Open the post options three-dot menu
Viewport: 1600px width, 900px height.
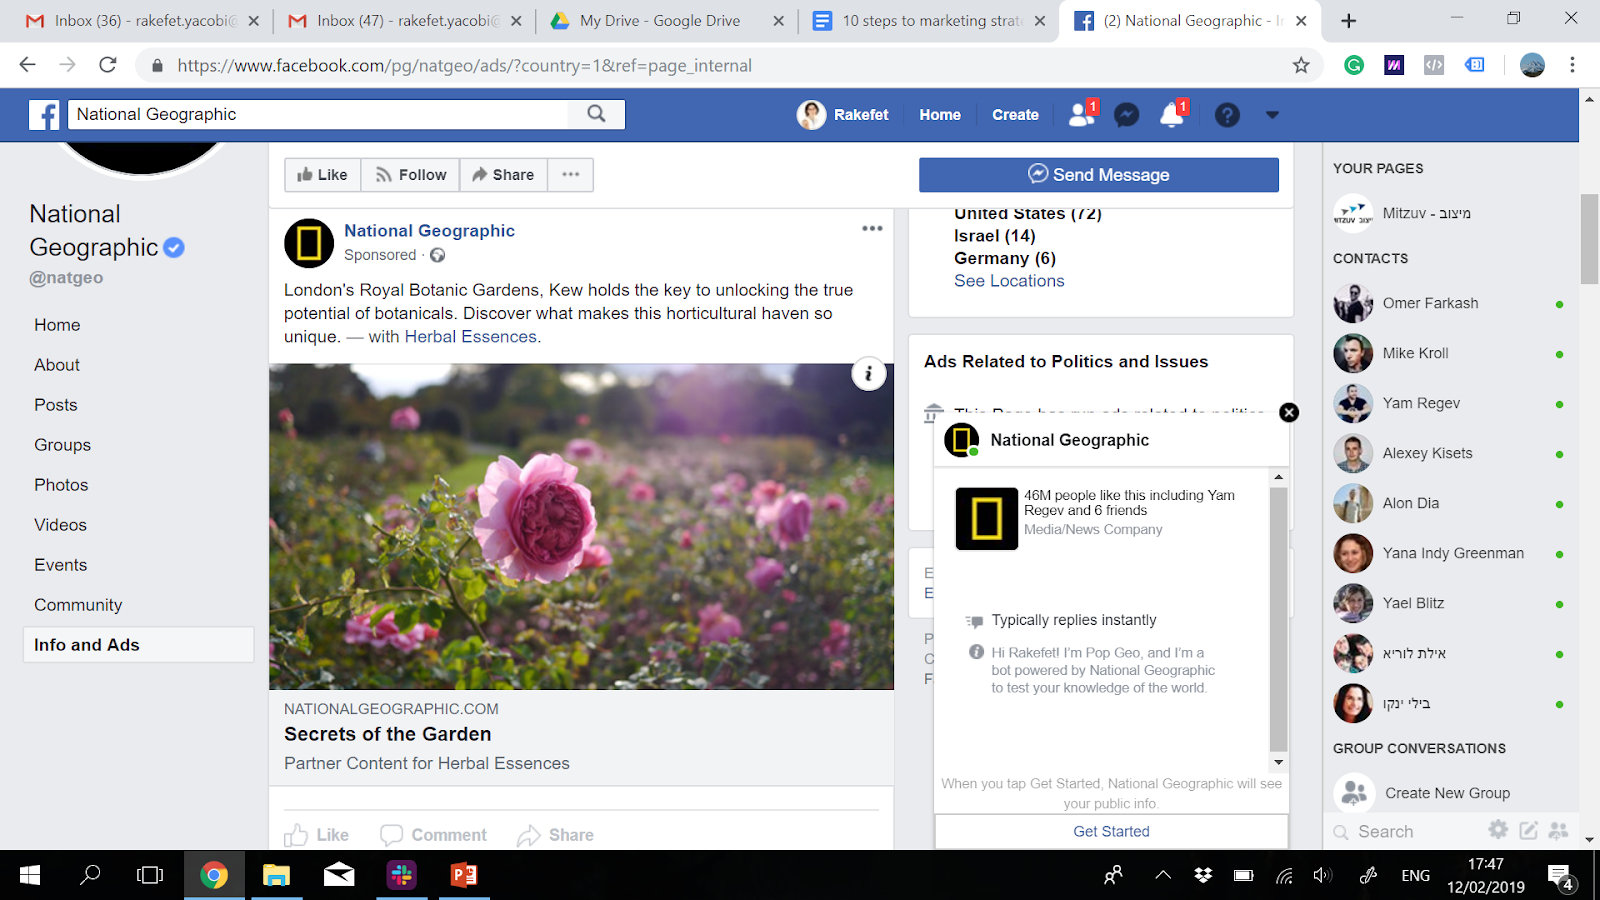pyautogui.click(x=872, y=229)
